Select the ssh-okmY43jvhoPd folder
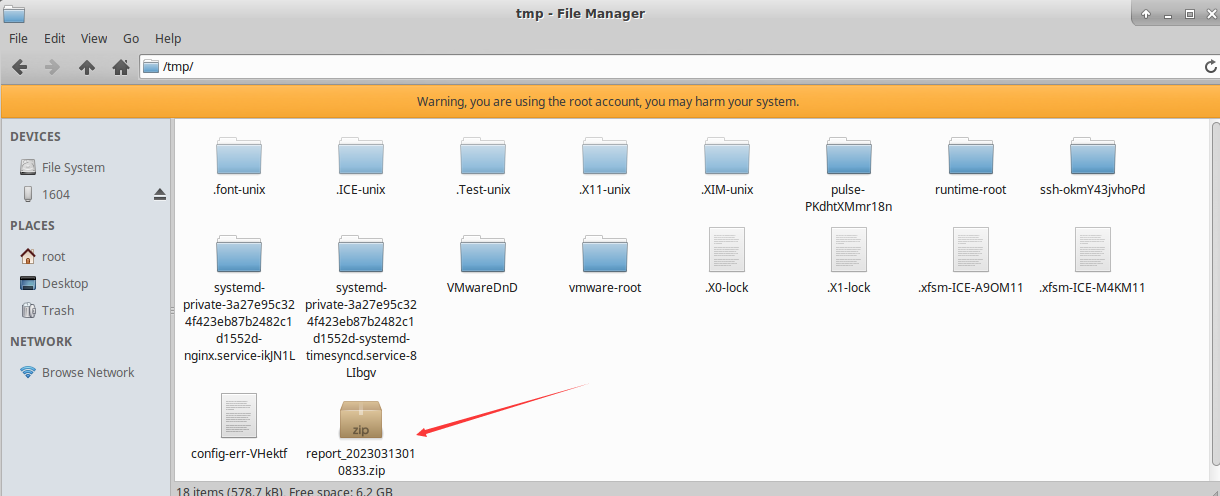This screenshot has height=496, width=1220. point(1092,166)
